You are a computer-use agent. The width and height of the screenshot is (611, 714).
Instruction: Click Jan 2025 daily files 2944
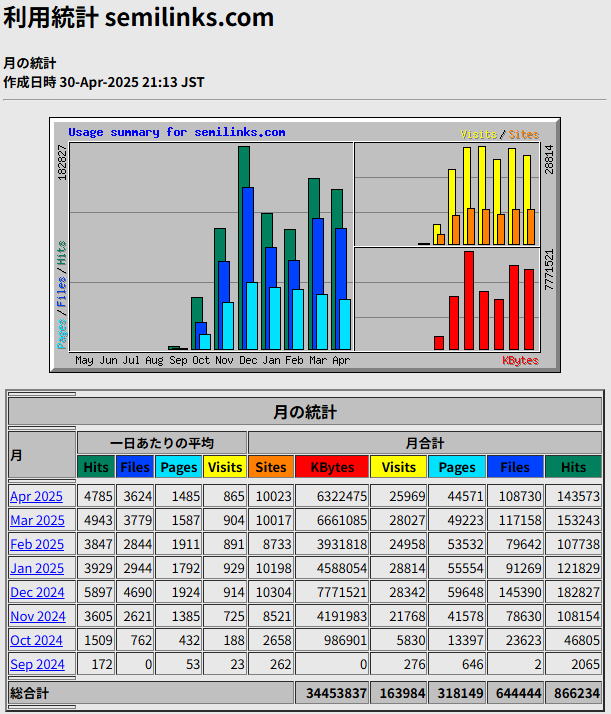tap(137, 569)
